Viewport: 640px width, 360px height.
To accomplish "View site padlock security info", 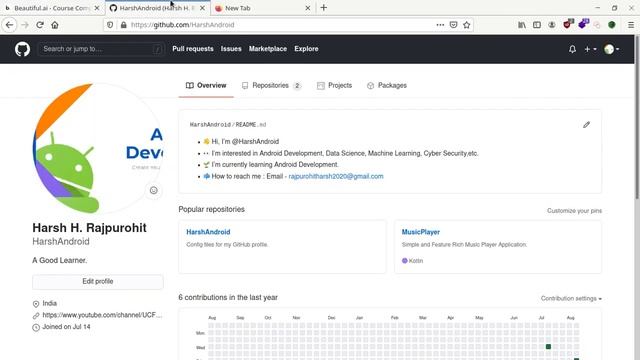I will tap(124, 25).
